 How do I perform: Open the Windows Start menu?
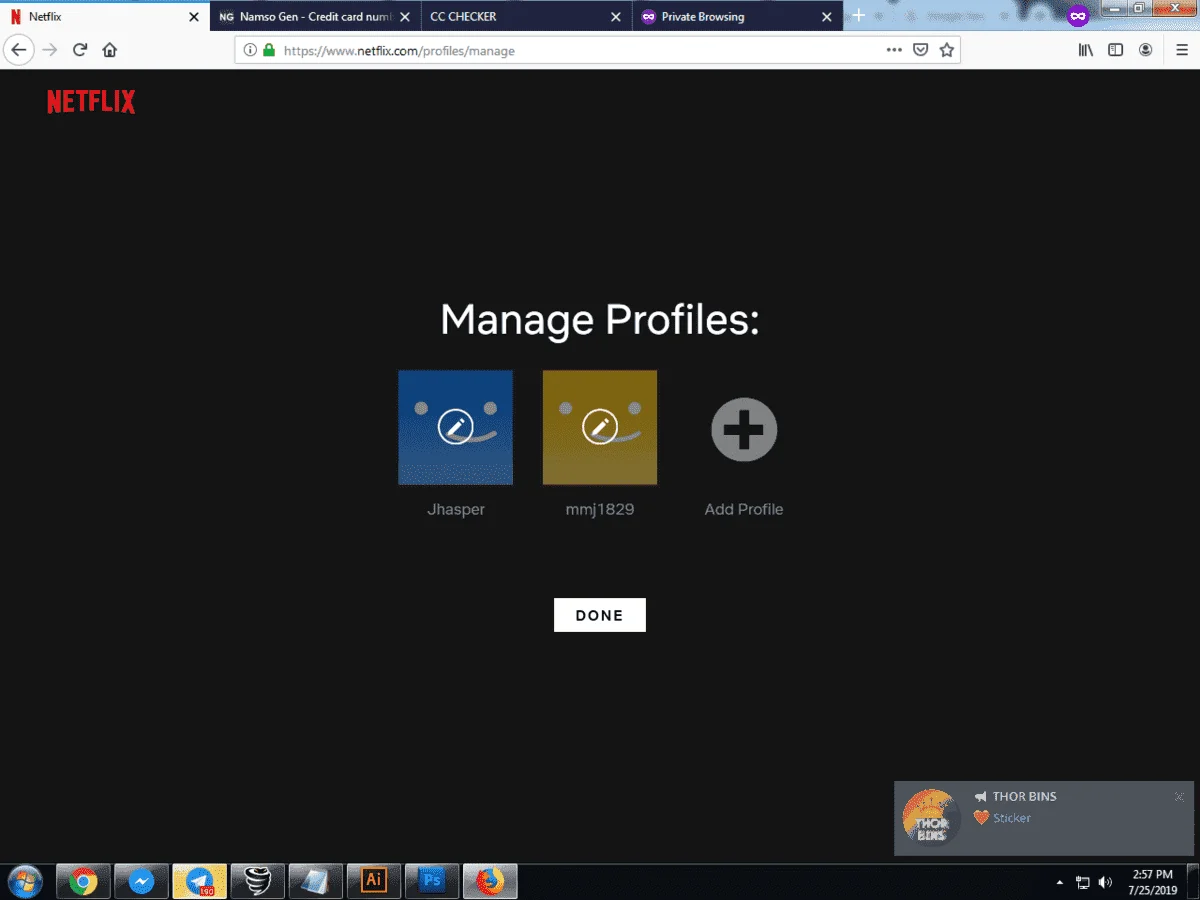click(24, 882)
